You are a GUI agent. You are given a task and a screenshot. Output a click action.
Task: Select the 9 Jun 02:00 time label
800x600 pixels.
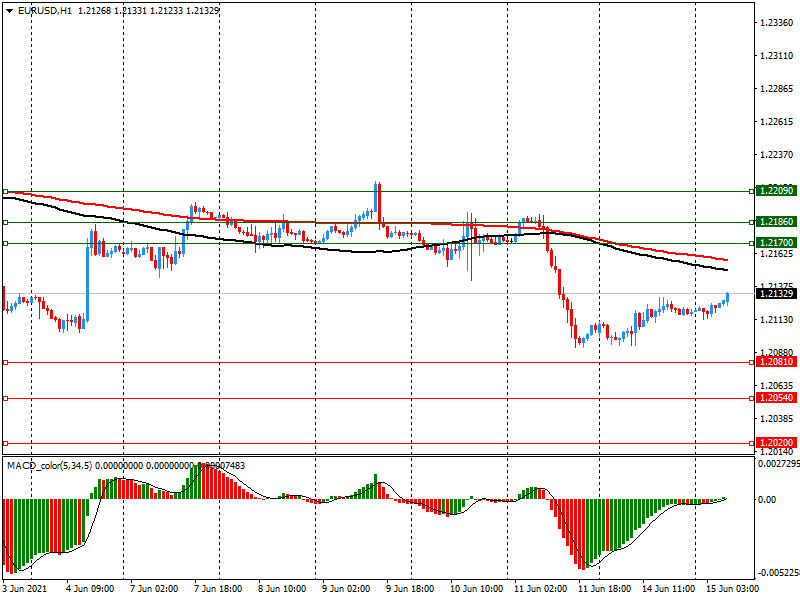pyautogui.click(x=346, y=591)
